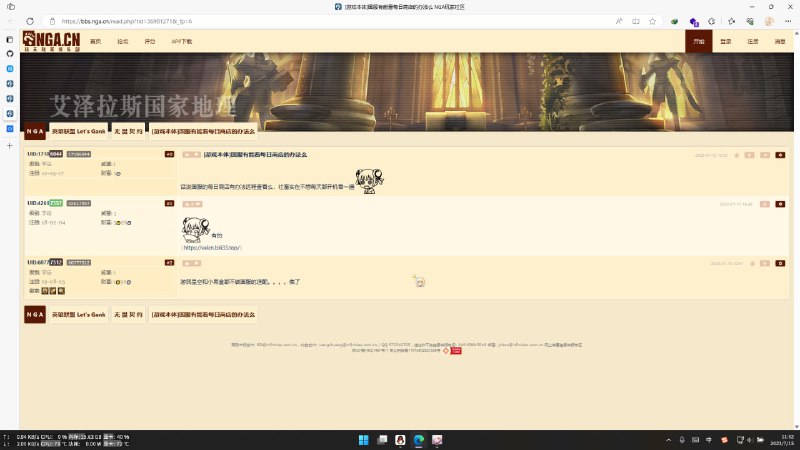Open user profile UID 6077...7512
The width and height of the screenshot is (800, 450).
click(x=45, y=262)
